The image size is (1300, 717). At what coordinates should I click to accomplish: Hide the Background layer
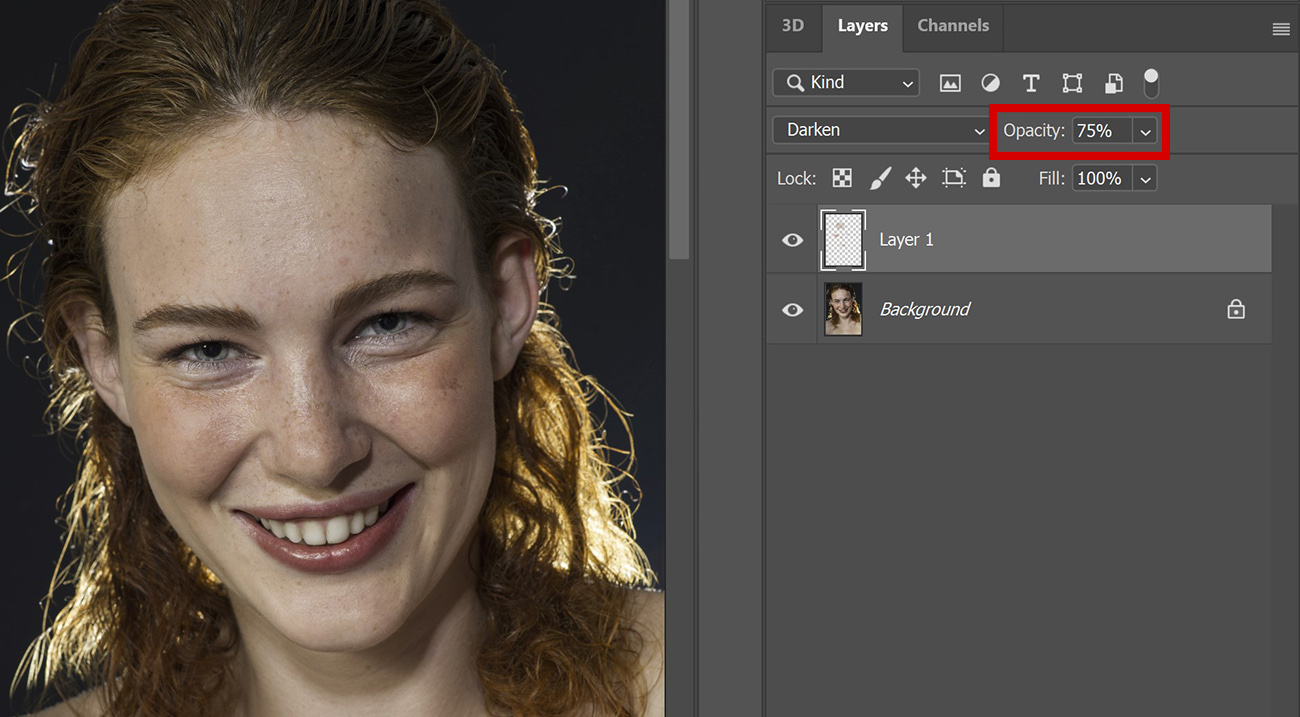click(792, 309)
